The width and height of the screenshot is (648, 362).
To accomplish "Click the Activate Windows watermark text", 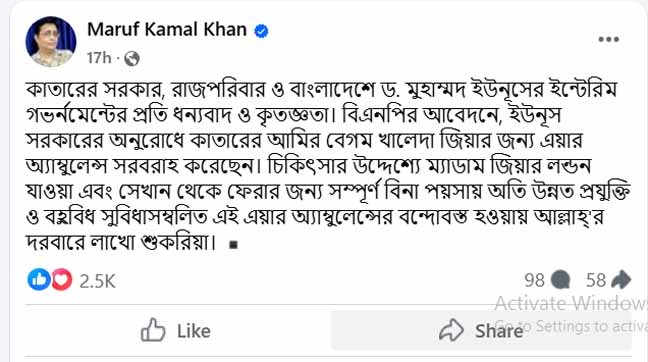I will pos(571,304).
